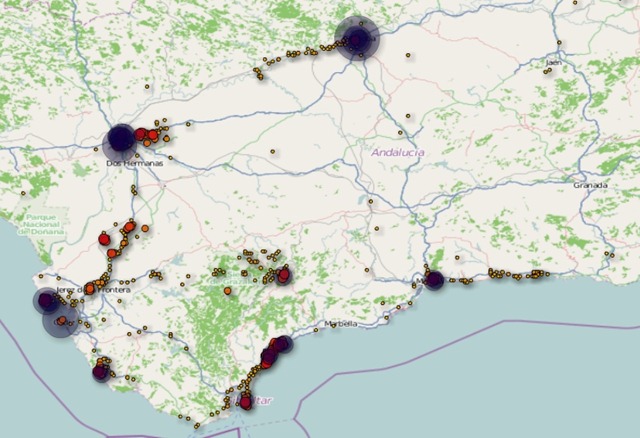Click the red markers right of the Seville cluster

[x=148, y=135]
